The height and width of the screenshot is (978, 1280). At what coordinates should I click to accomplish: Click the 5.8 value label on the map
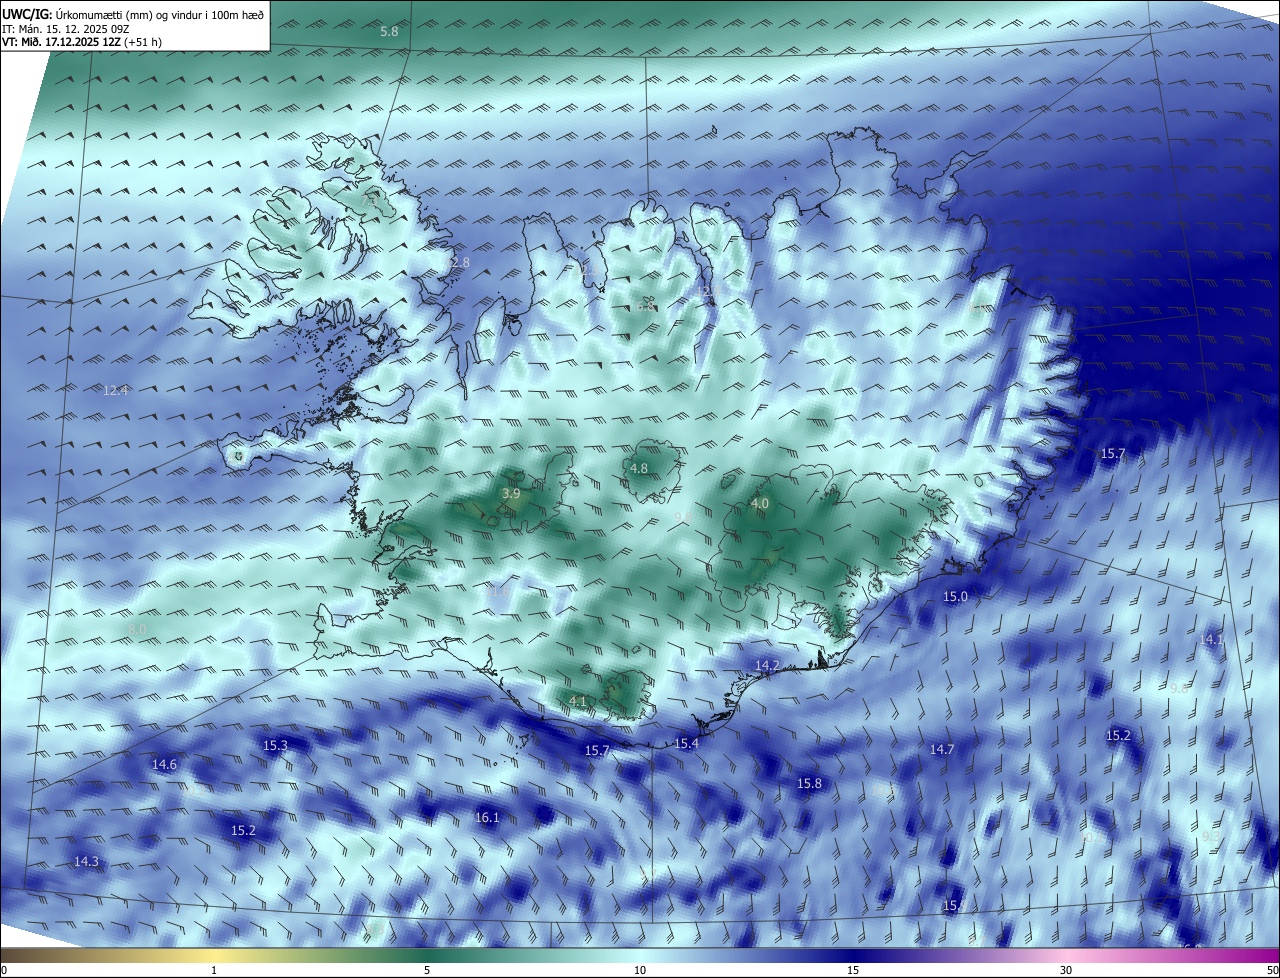click(390, 32)
